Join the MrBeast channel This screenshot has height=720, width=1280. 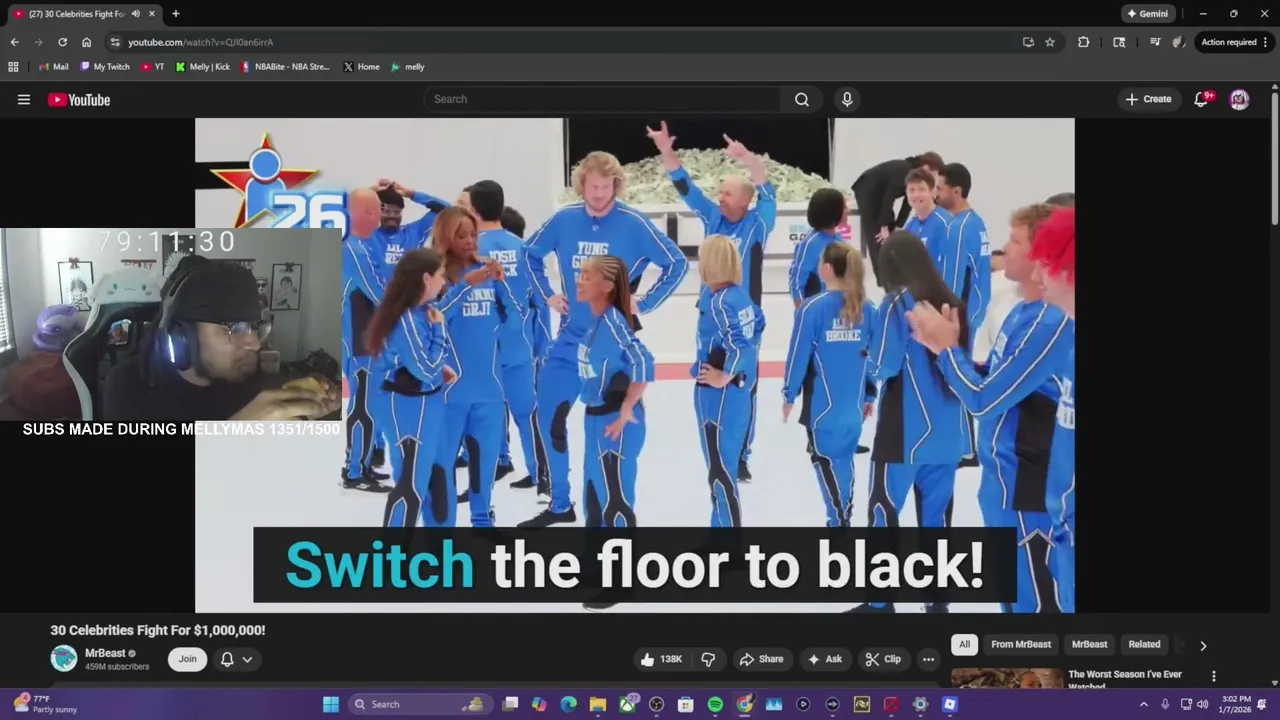[187, 659]
